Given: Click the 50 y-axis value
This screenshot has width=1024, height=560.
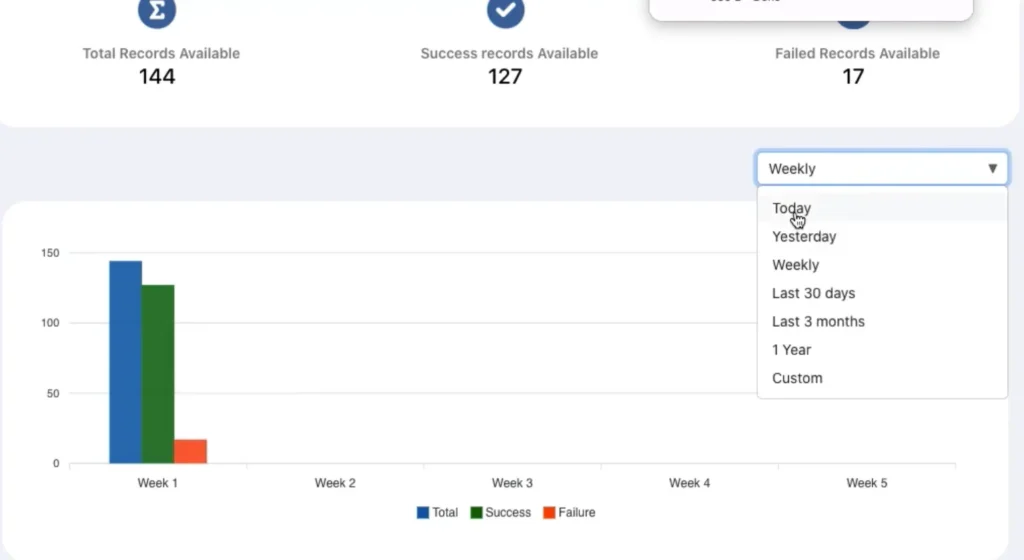Looking at the screenshot, I should (53, 394).
